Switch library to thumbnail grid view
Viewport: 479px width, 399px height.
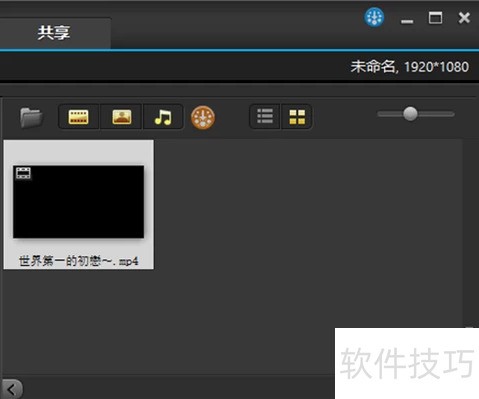[297, 117]
